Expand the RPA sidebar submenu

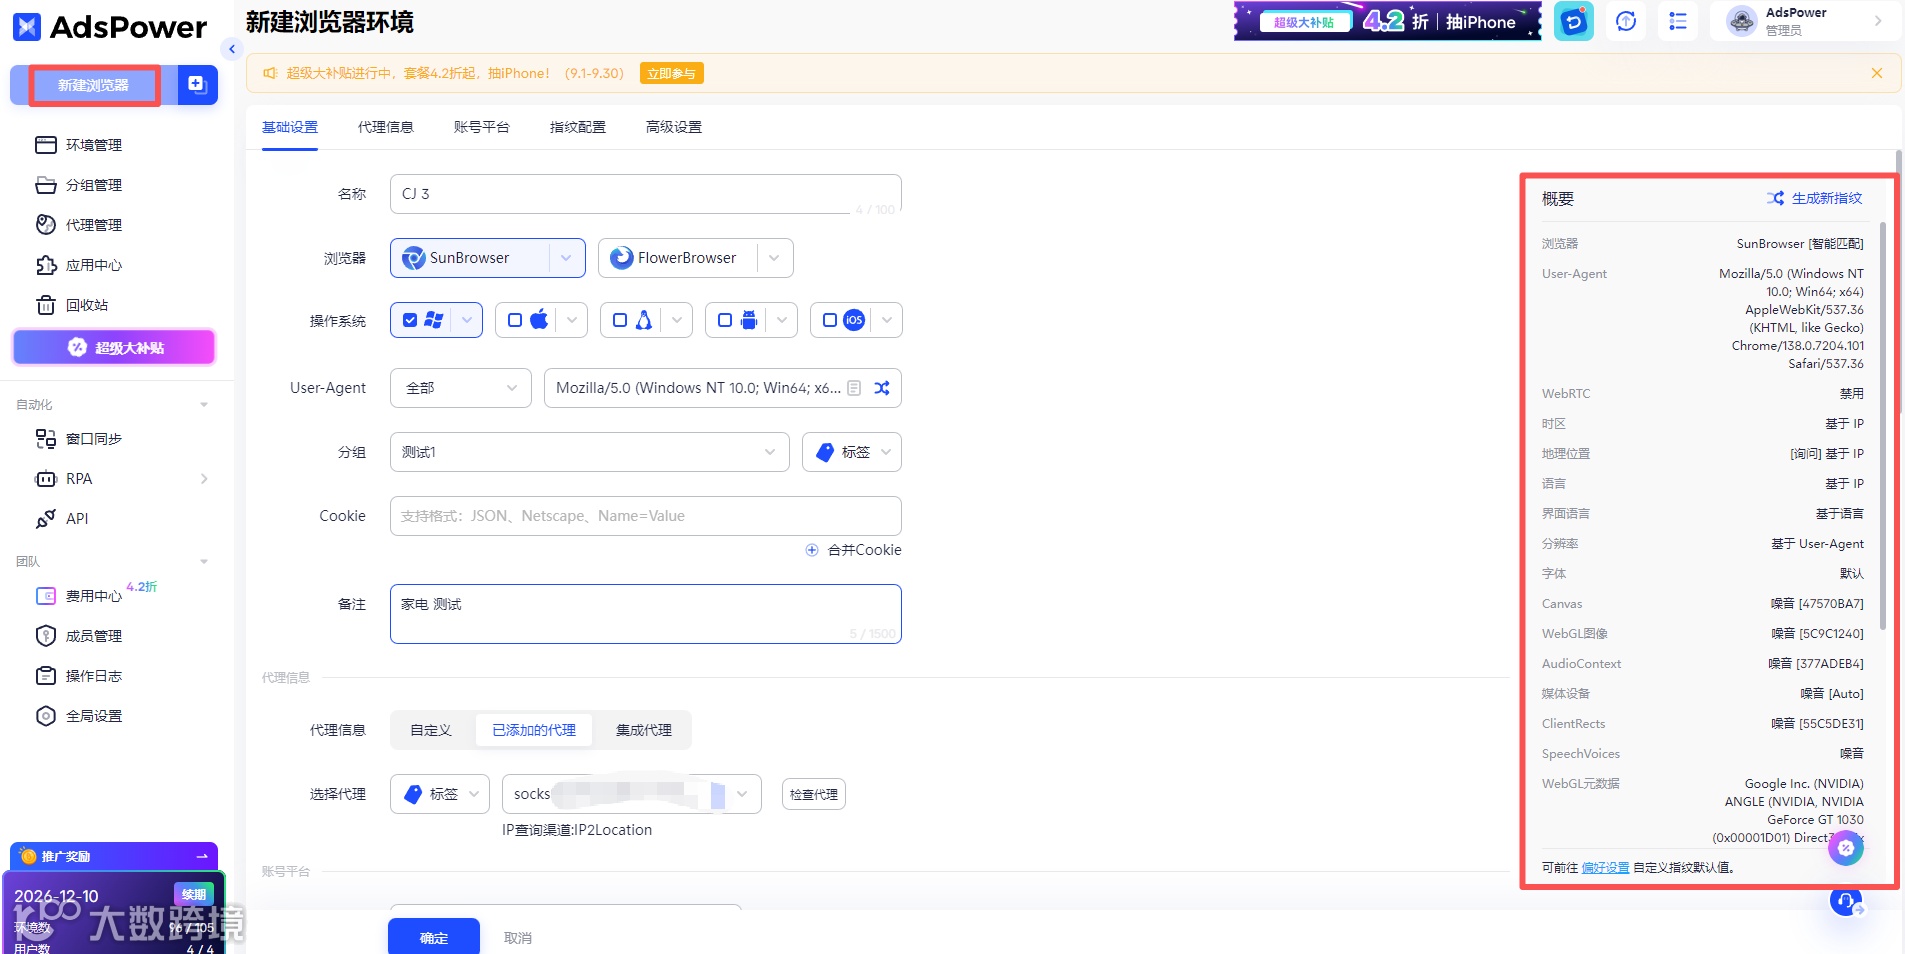coord(204,479)
